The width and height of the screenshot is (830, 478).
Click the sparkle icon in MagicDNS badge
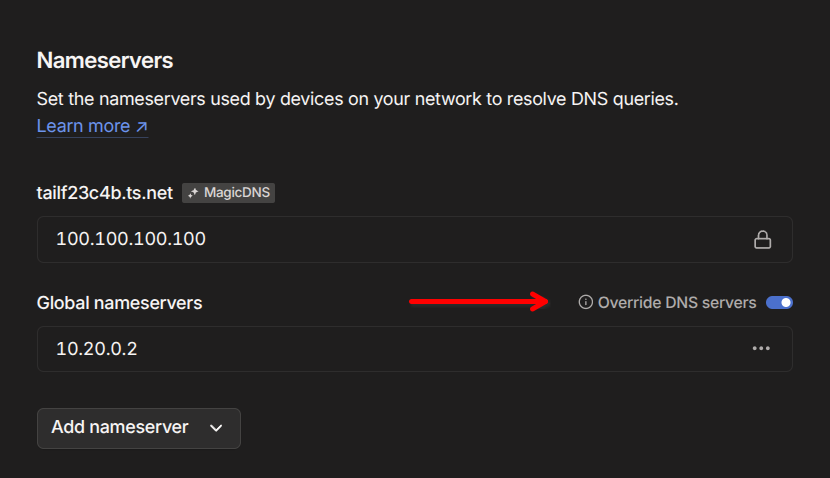[193, 193]
